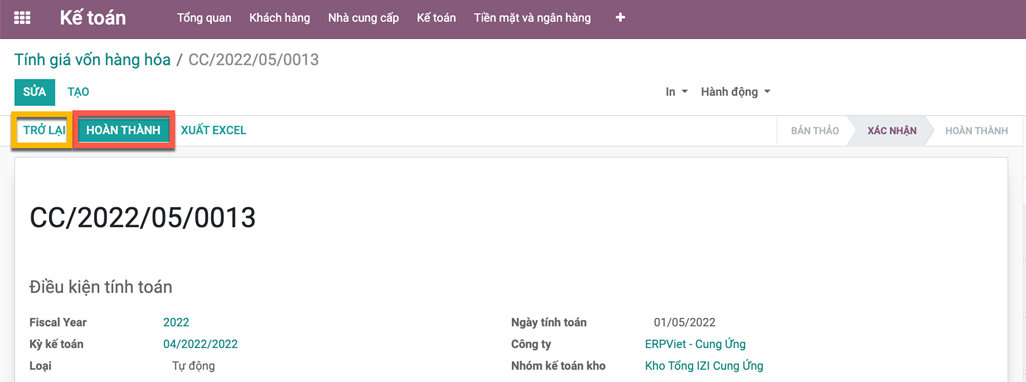Open the Nhà cung cấp menu

pos(363,18)
